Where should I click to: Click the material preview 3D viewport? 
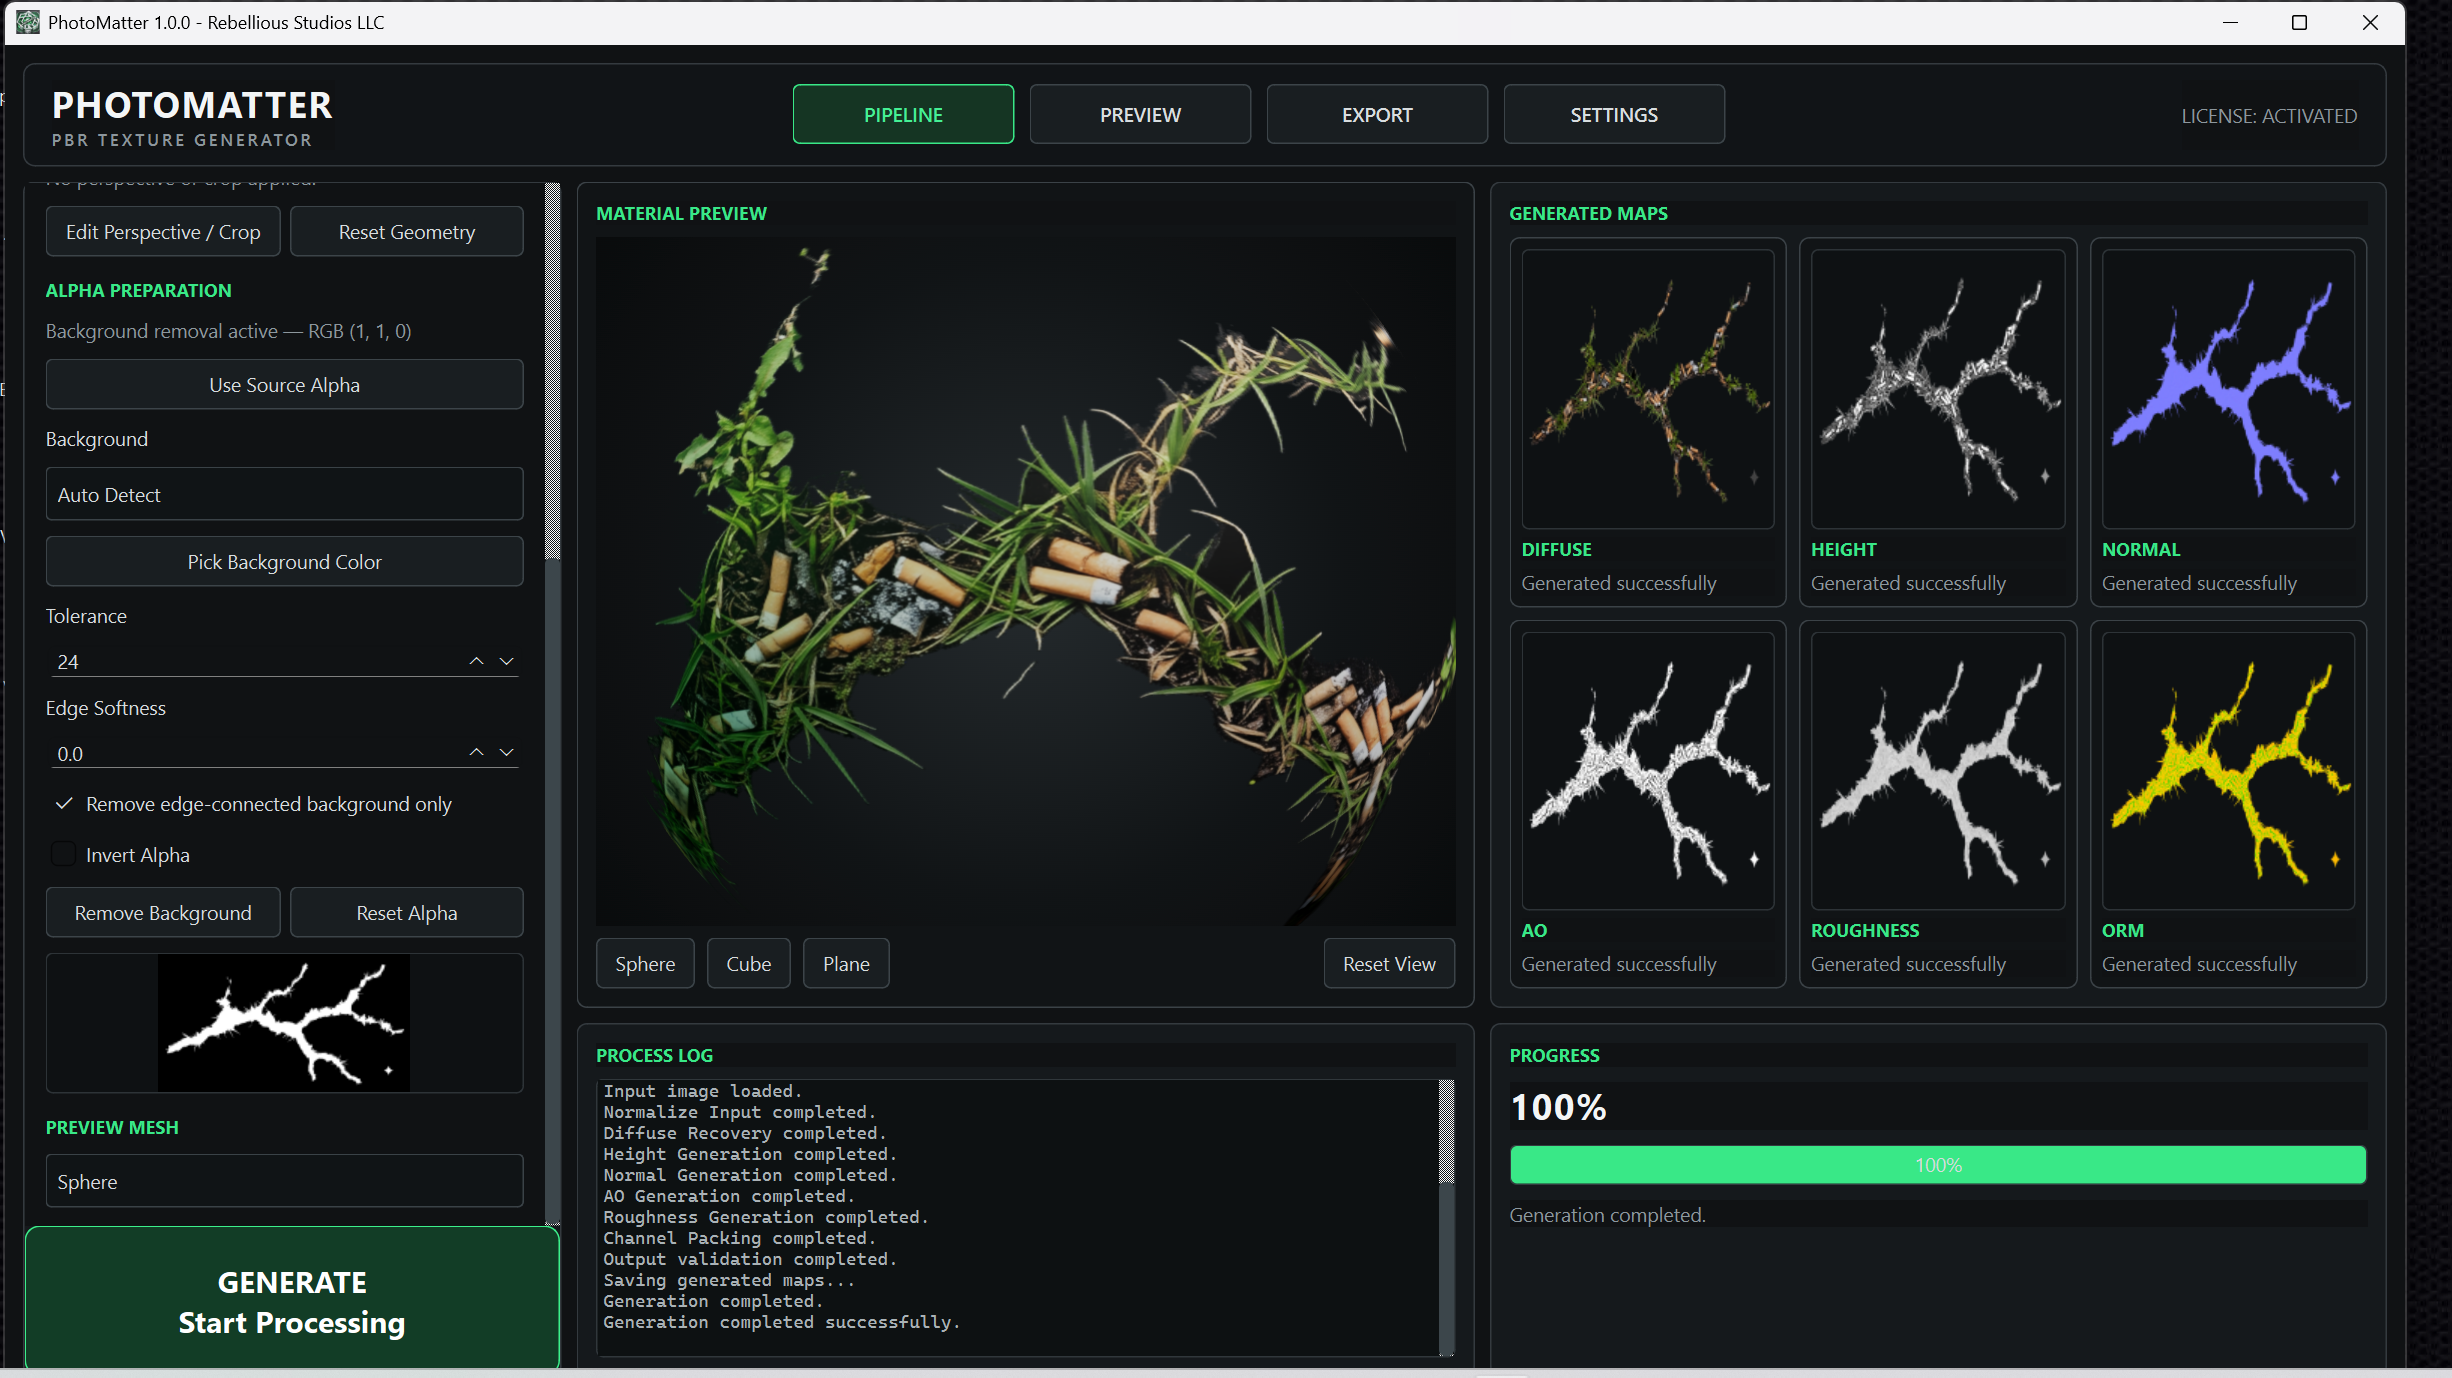pos(1026,581)
